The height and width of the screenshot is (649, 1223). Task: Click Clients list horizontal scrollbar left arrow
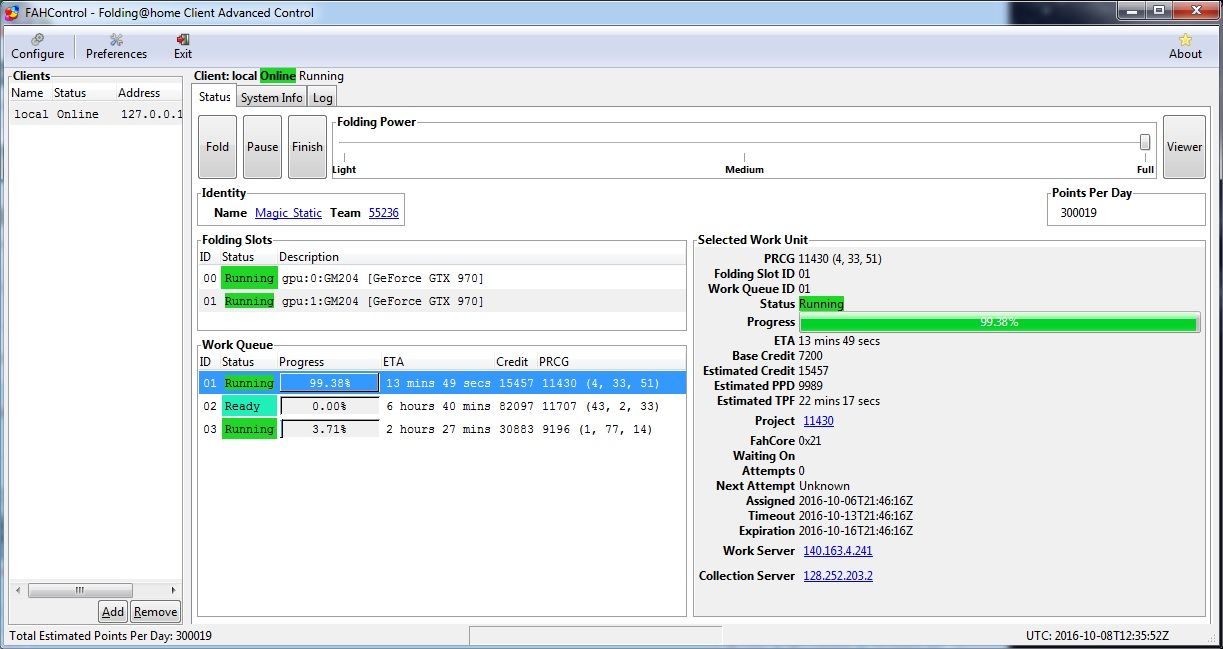tap(19, 590)
